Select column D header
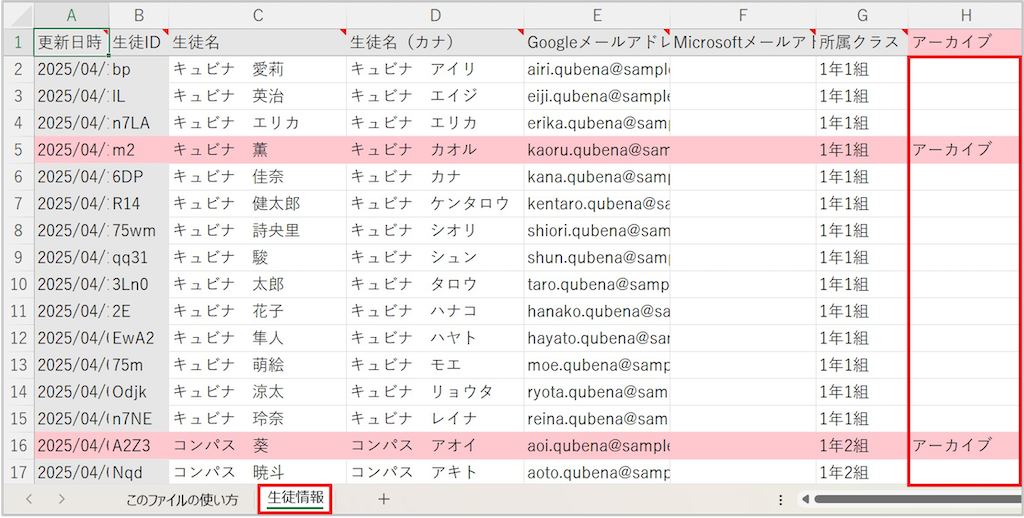Image resolution: width=1024 pixels, height=518 pixels. coord(435,15)
